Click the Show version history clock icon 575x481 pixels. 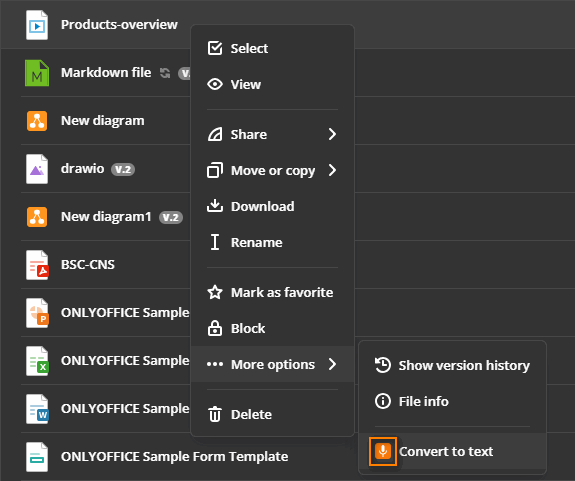382,365
